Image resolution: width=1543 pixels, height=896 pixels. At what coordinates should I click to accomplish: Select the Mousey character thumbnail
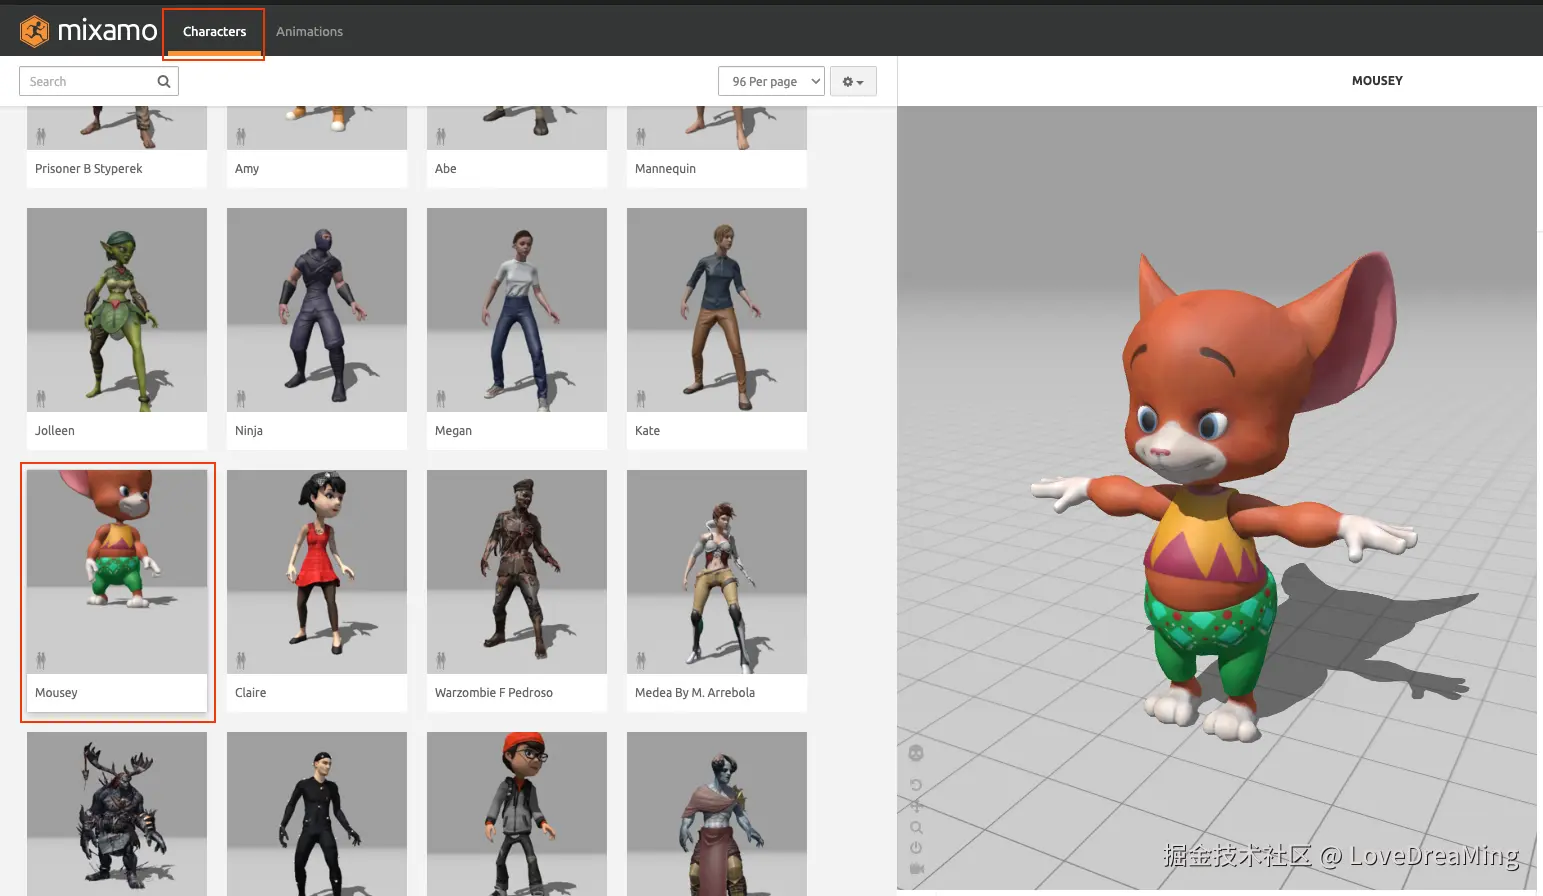(x=117, y=572)
